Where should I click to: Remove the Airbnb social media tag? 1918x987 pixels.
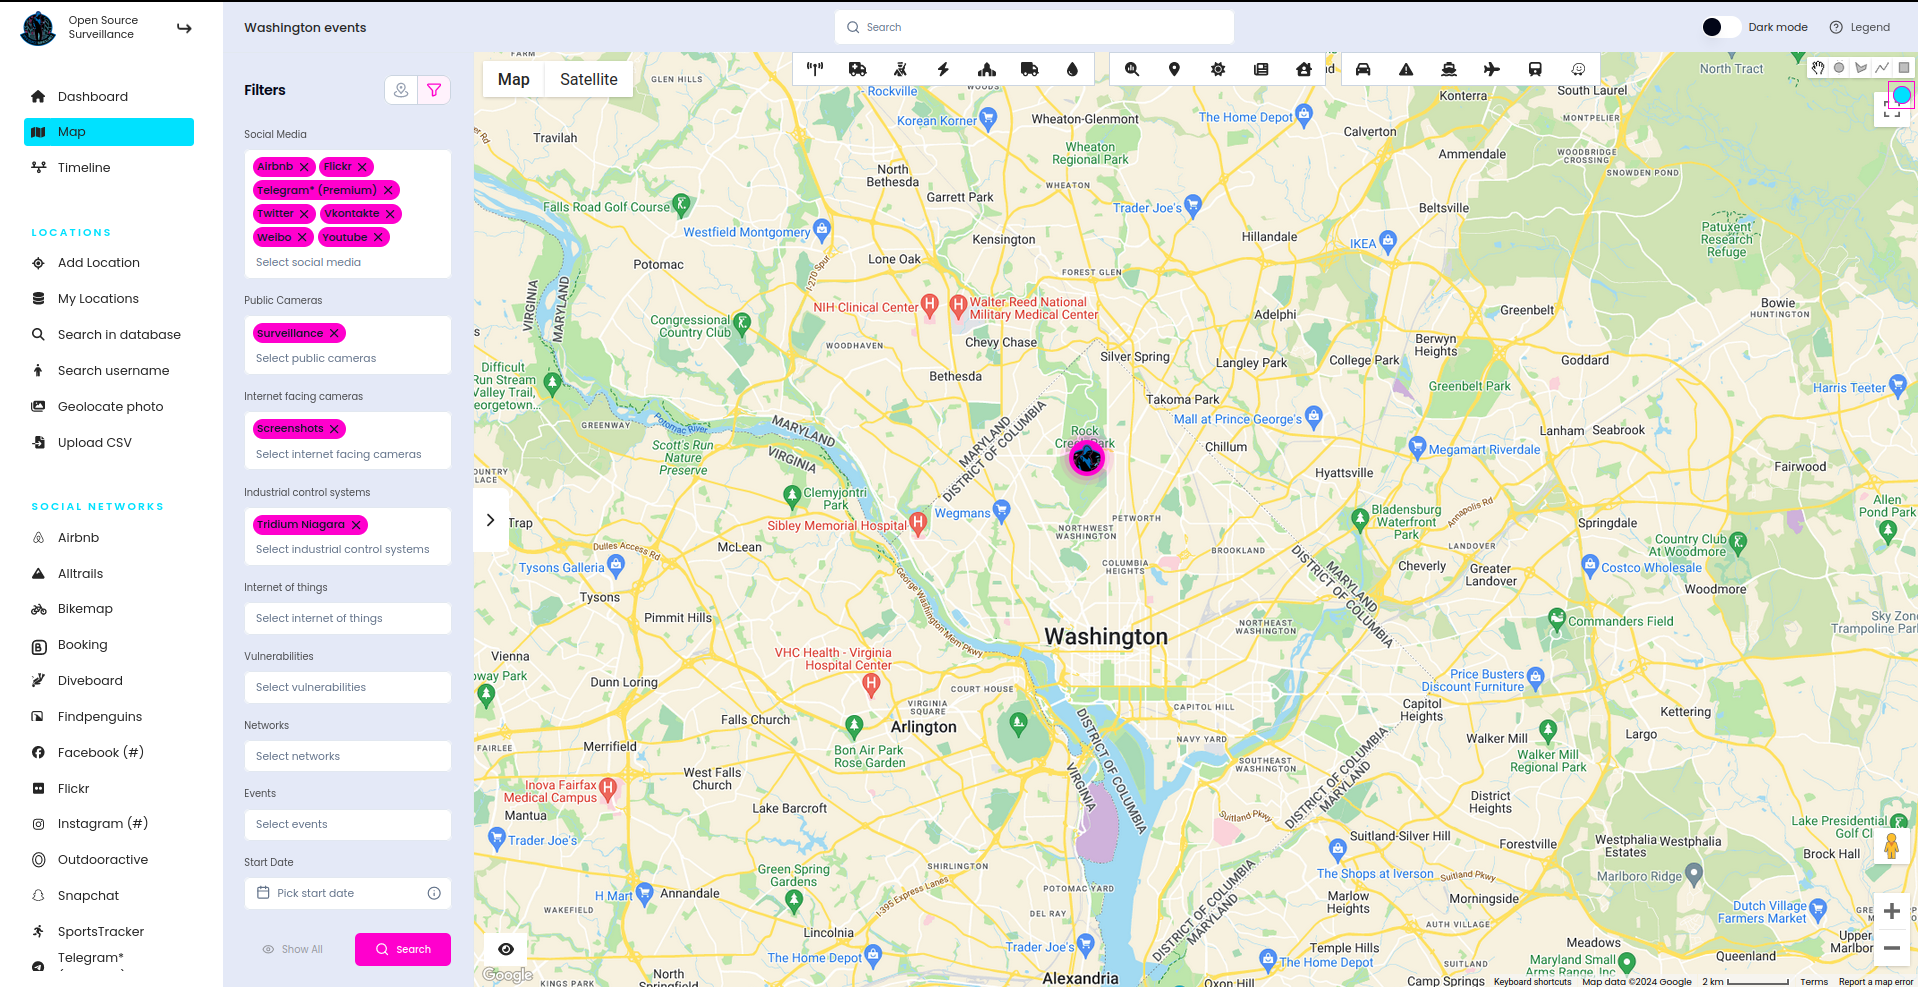click(304, 167)
